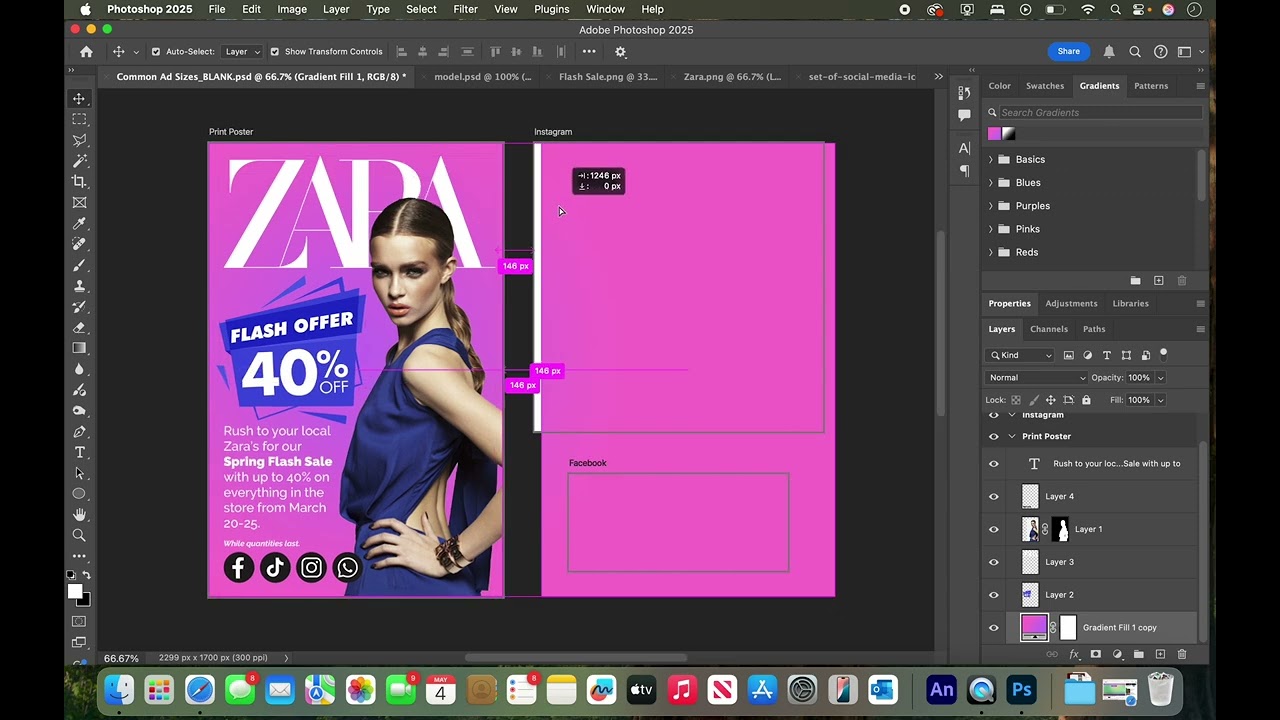The height and width of the screenshot is (720, 1280).
Task: Collapse the Print Poster layer group
Action: [x=1012, y=436]
